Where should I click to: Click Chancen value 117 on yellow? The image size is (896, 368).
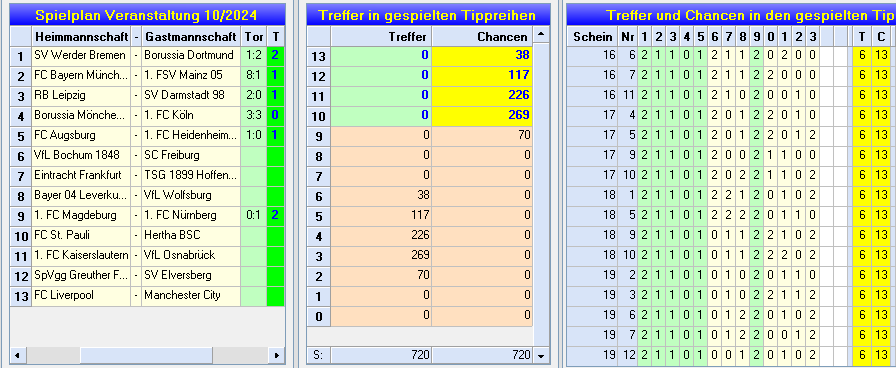point(482,75)
